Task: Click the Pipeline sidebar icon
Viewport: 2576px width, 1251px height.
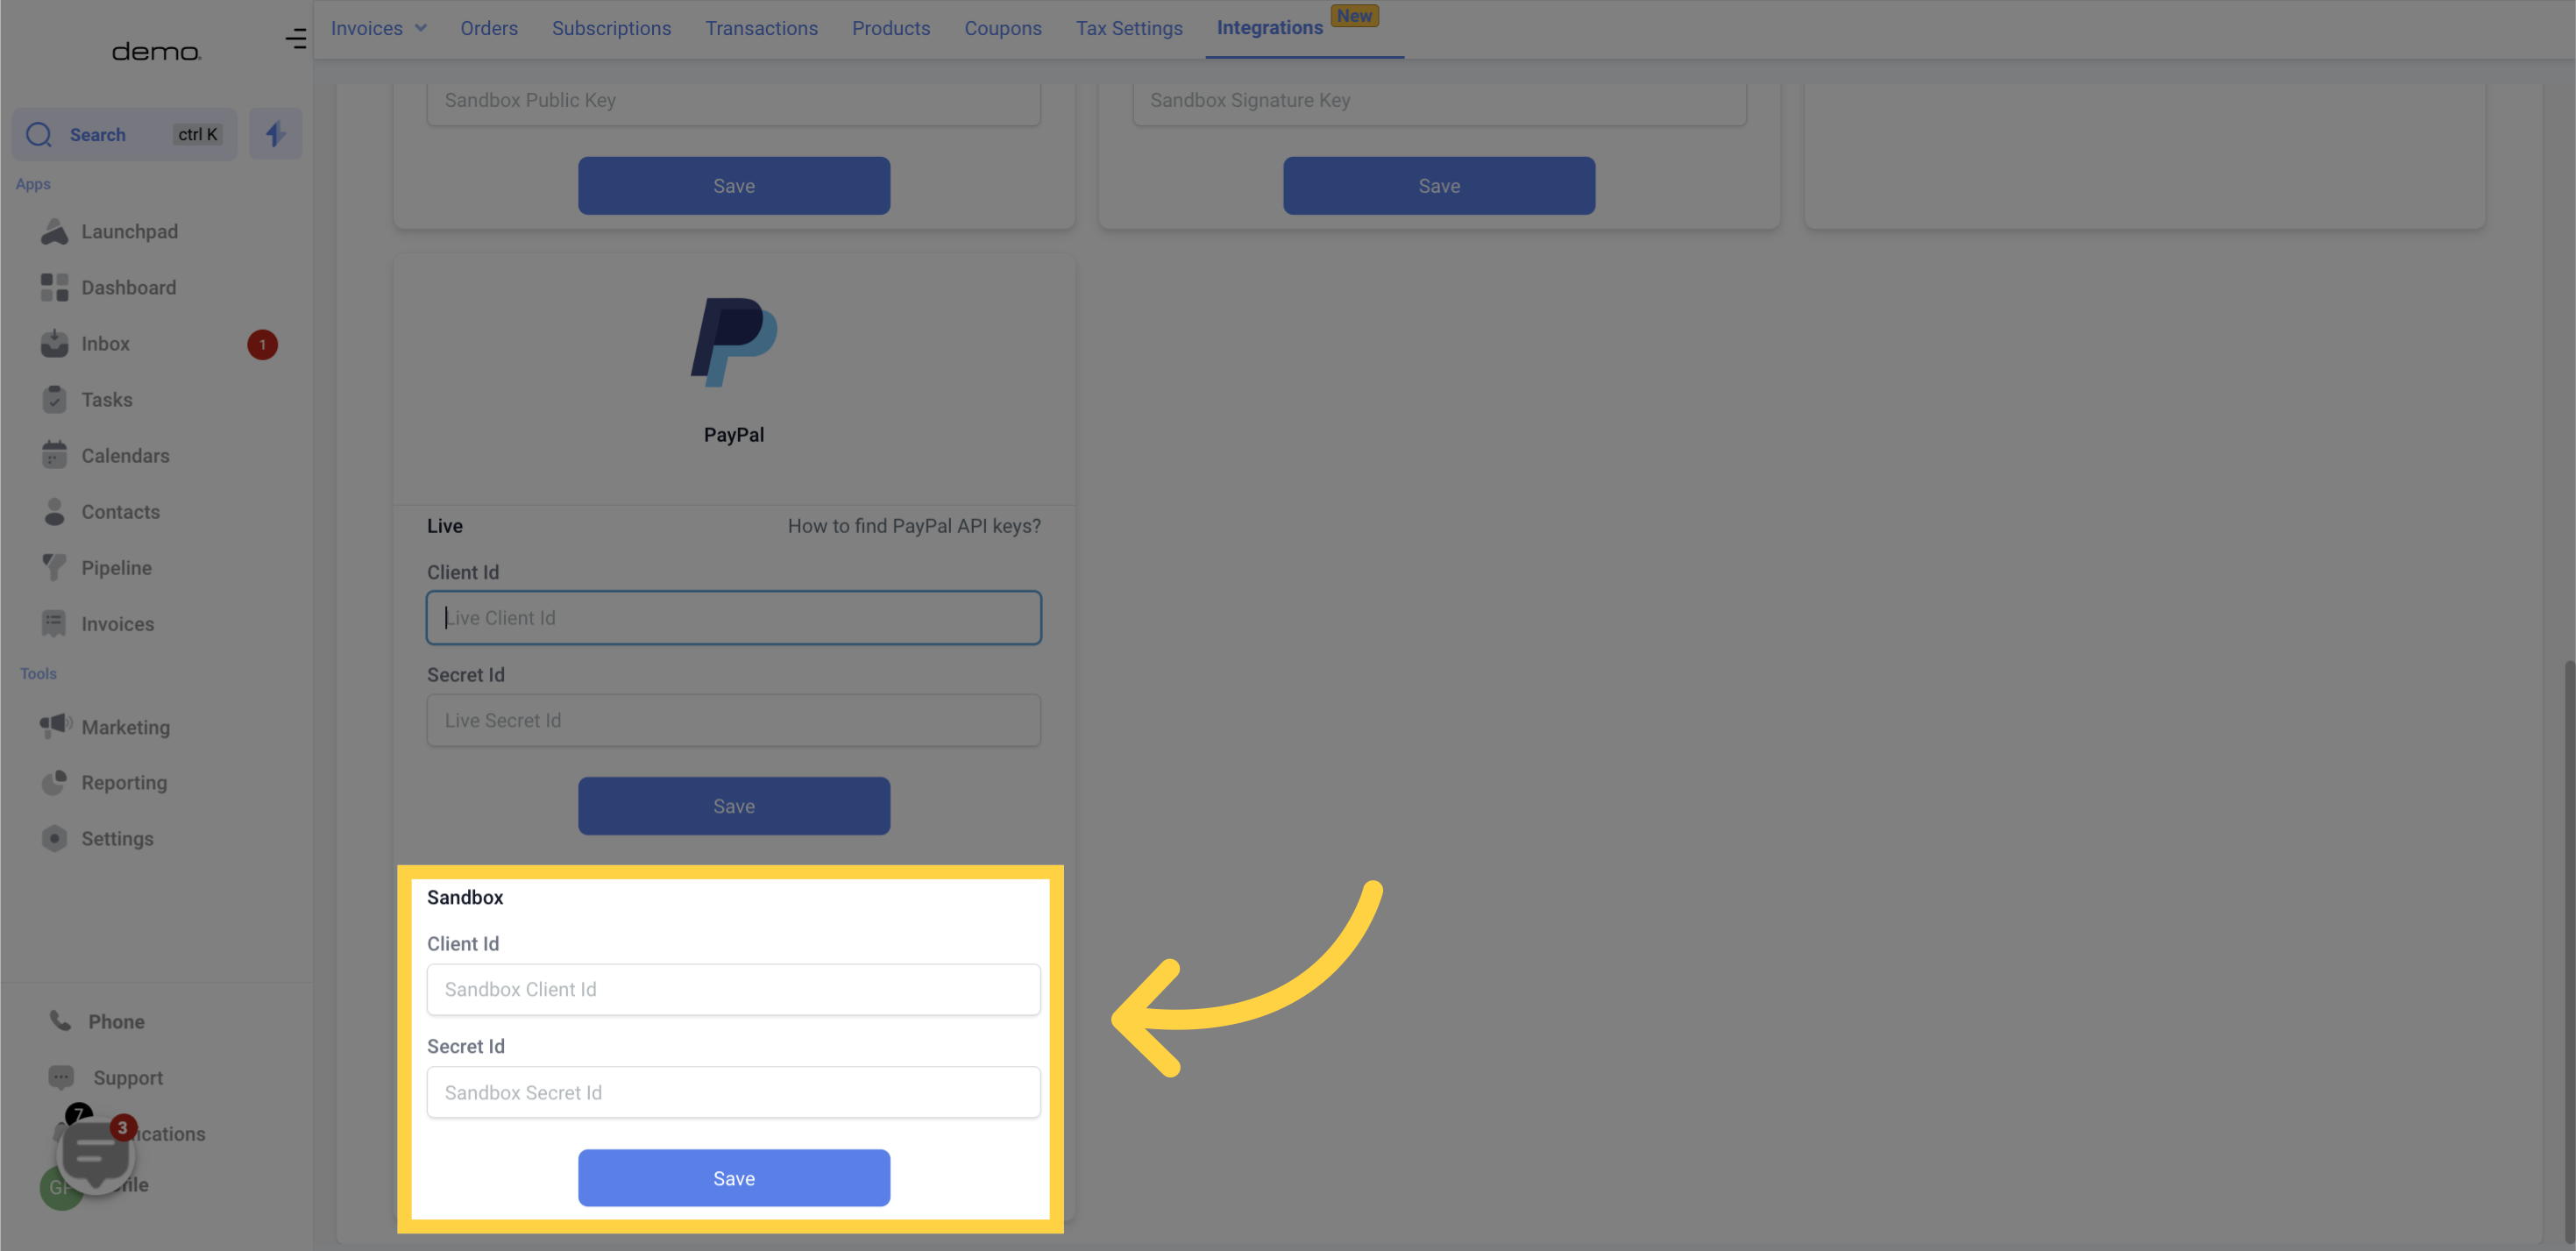Action: (x=54, y=567)
